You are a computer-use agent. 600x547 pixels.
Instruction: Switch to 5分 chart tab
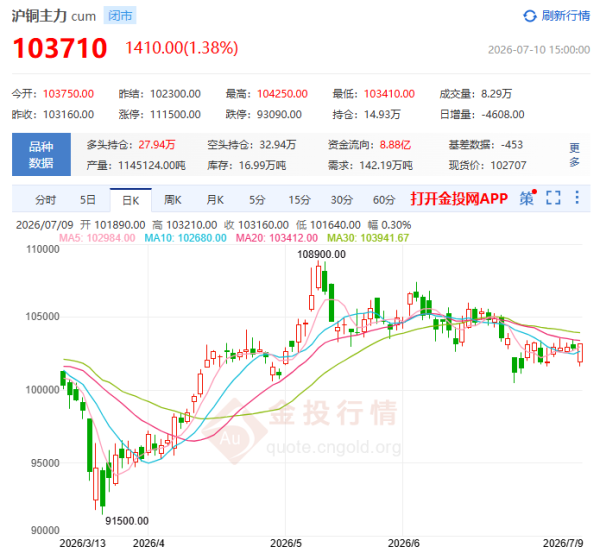pos(257,200)
